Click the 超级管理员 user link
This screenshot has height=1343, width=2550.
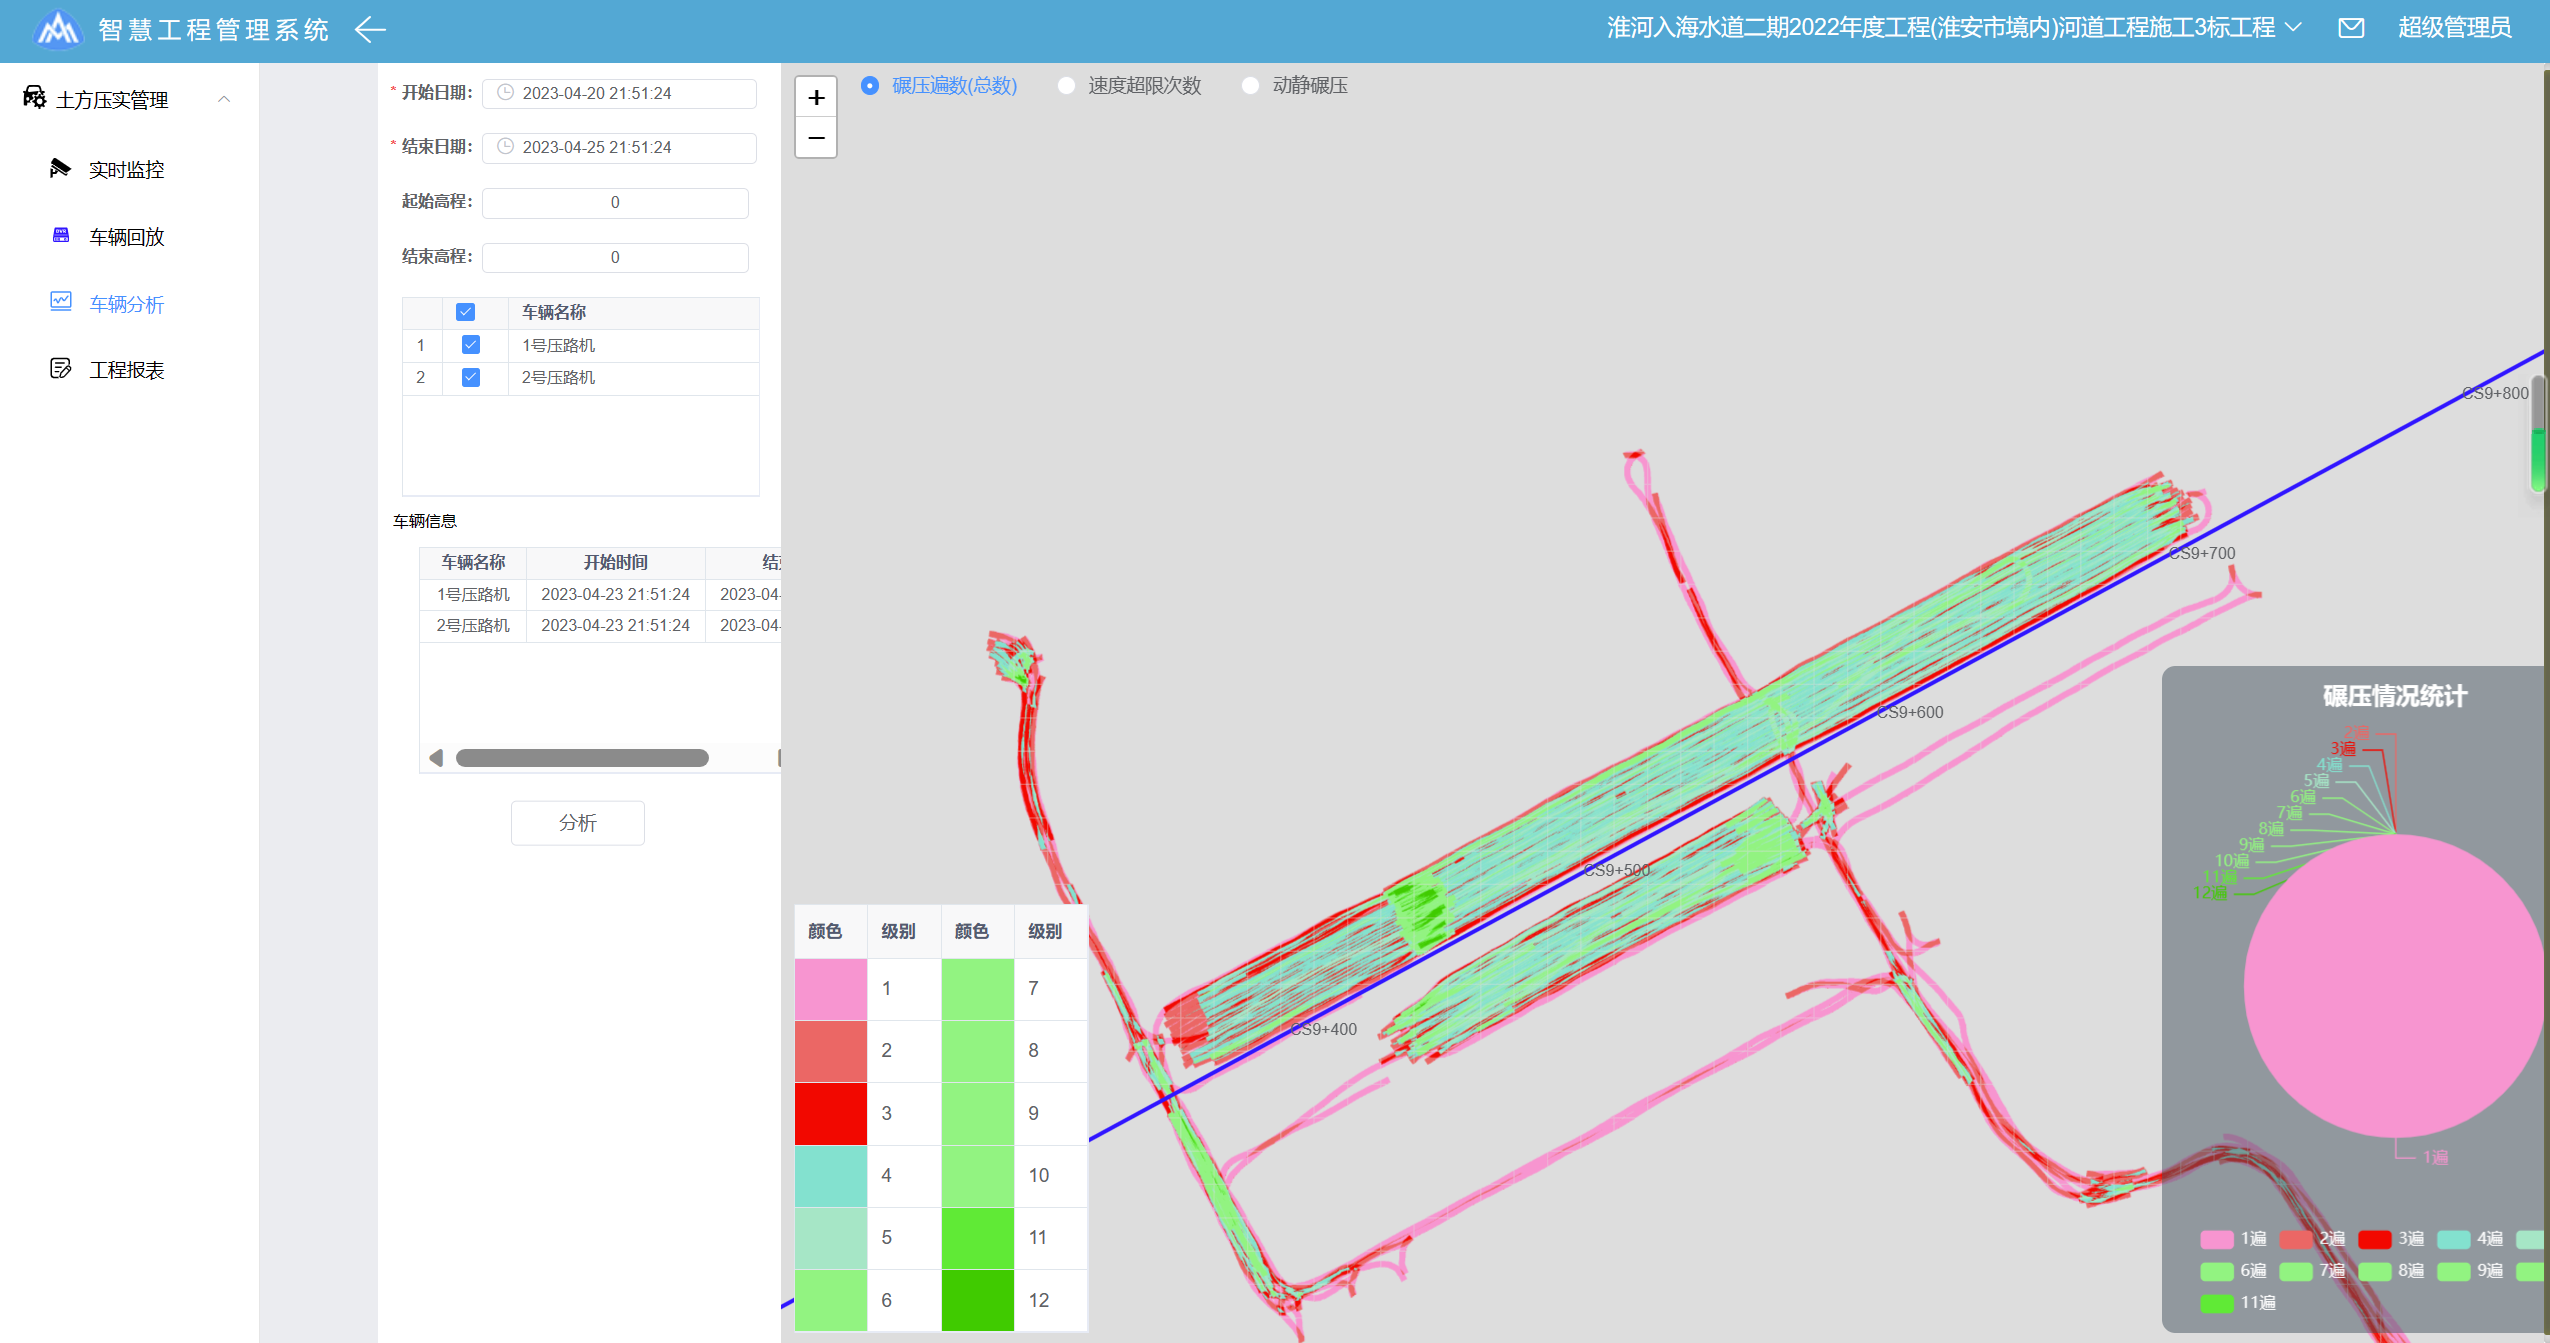coord(2454,28)
